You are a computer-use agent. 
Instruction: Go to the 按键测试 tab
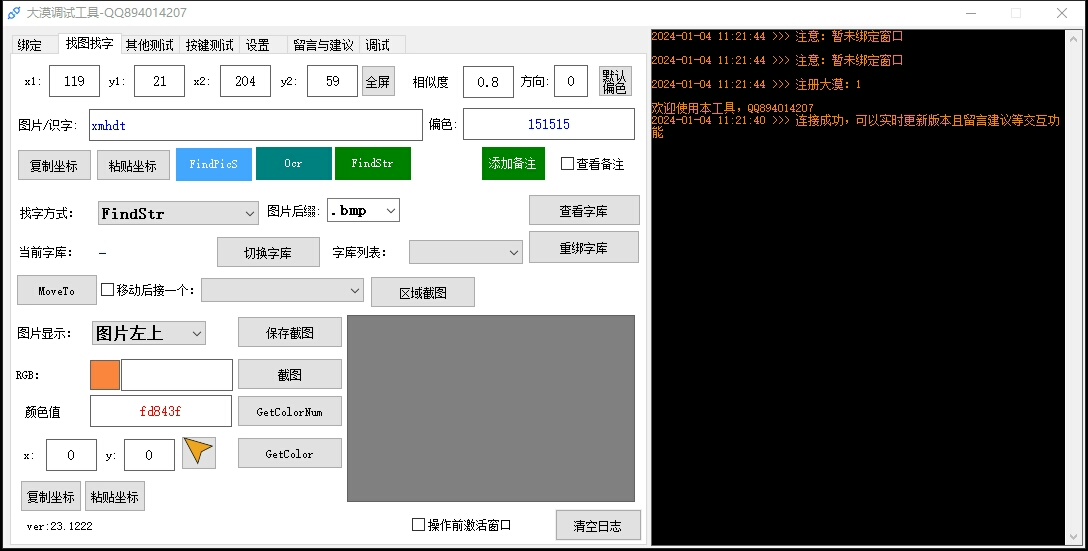[210, 45]
